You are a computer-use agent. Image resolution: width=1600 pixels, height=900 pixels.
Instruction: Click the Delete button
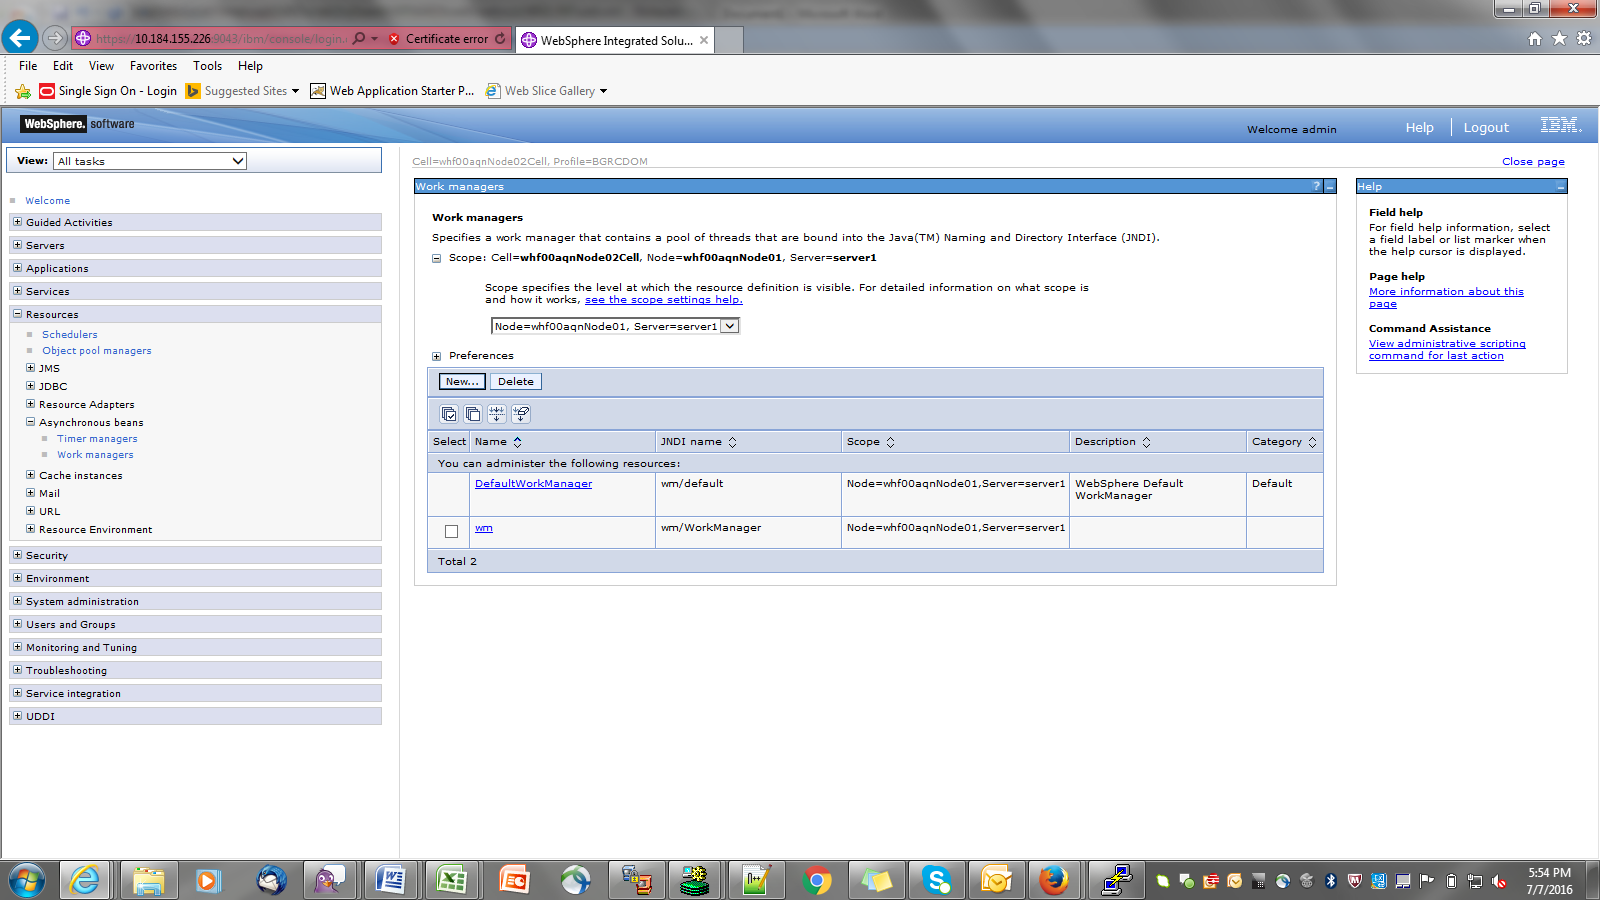(516, 382)
